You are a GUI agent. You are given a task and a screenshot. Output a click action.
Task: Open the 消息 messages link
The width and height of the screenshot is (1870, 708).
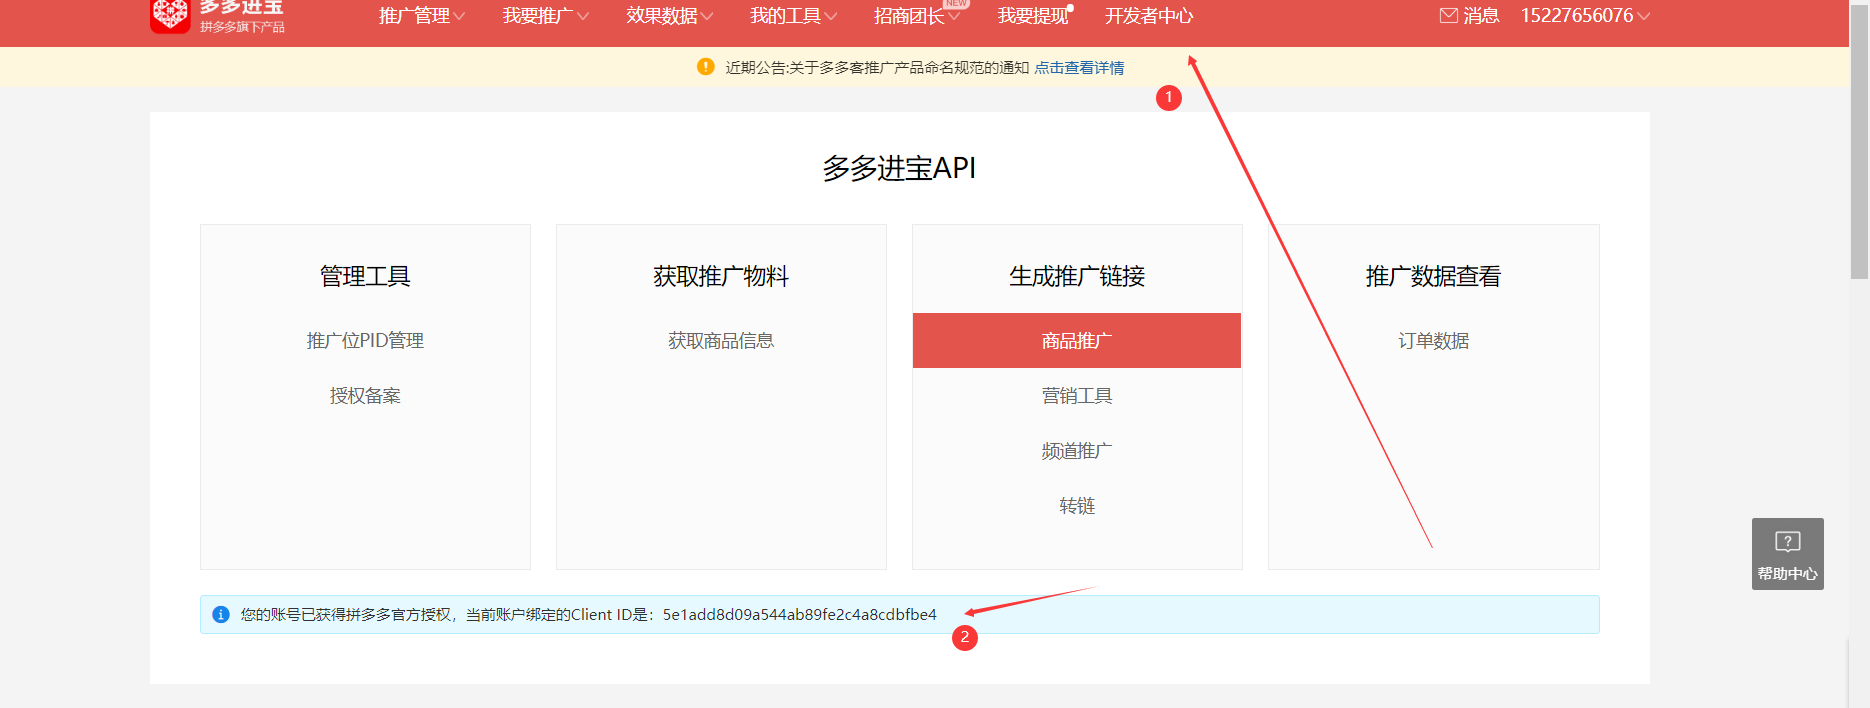pyautogui.click(x=1481, y=16)
